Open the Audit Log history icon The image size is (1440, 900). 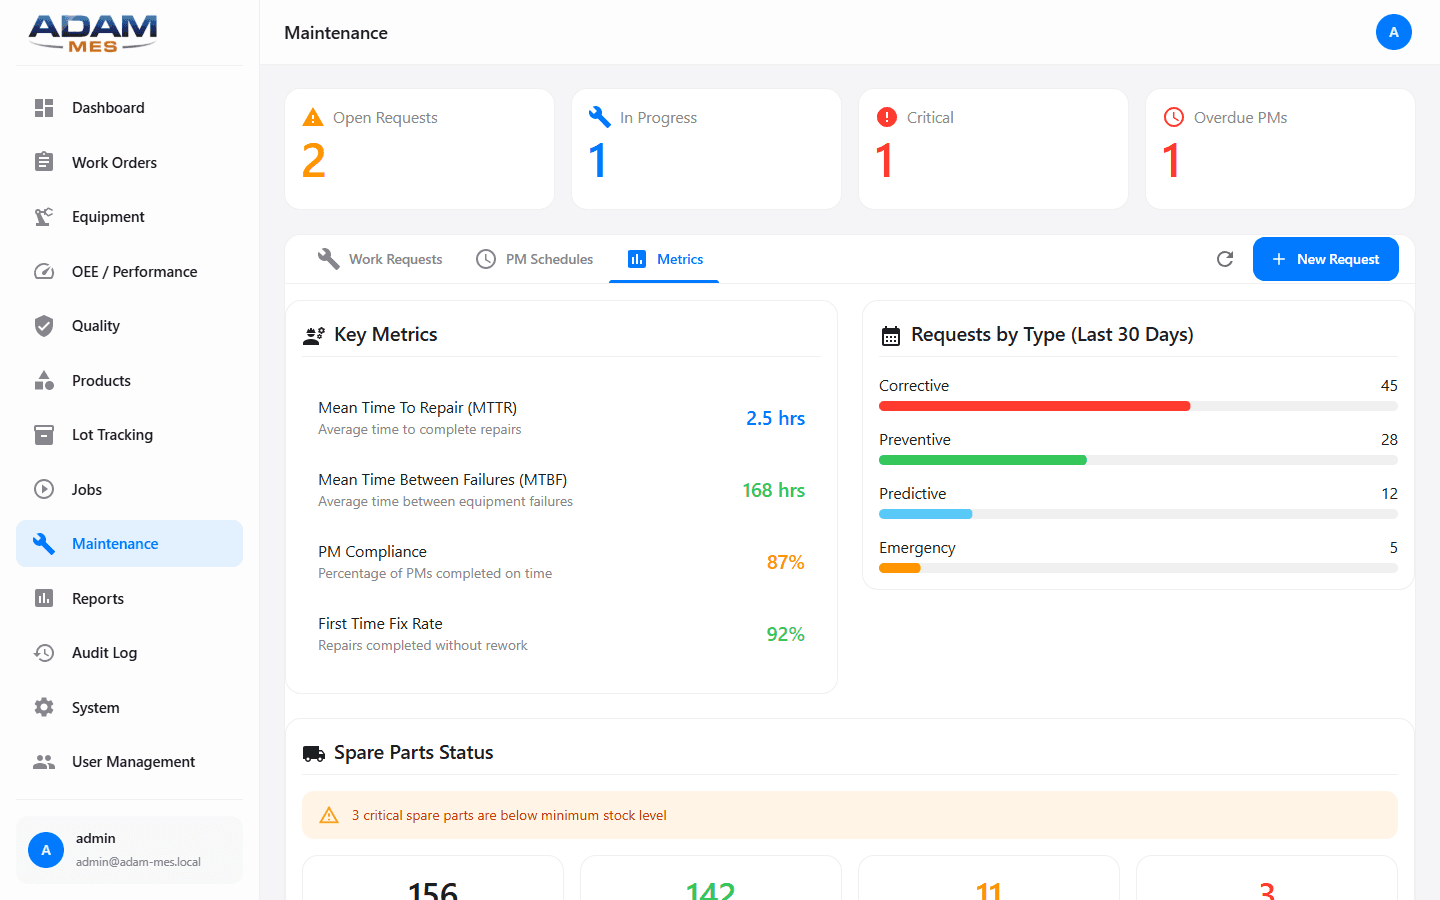click(x=44, y=652)
